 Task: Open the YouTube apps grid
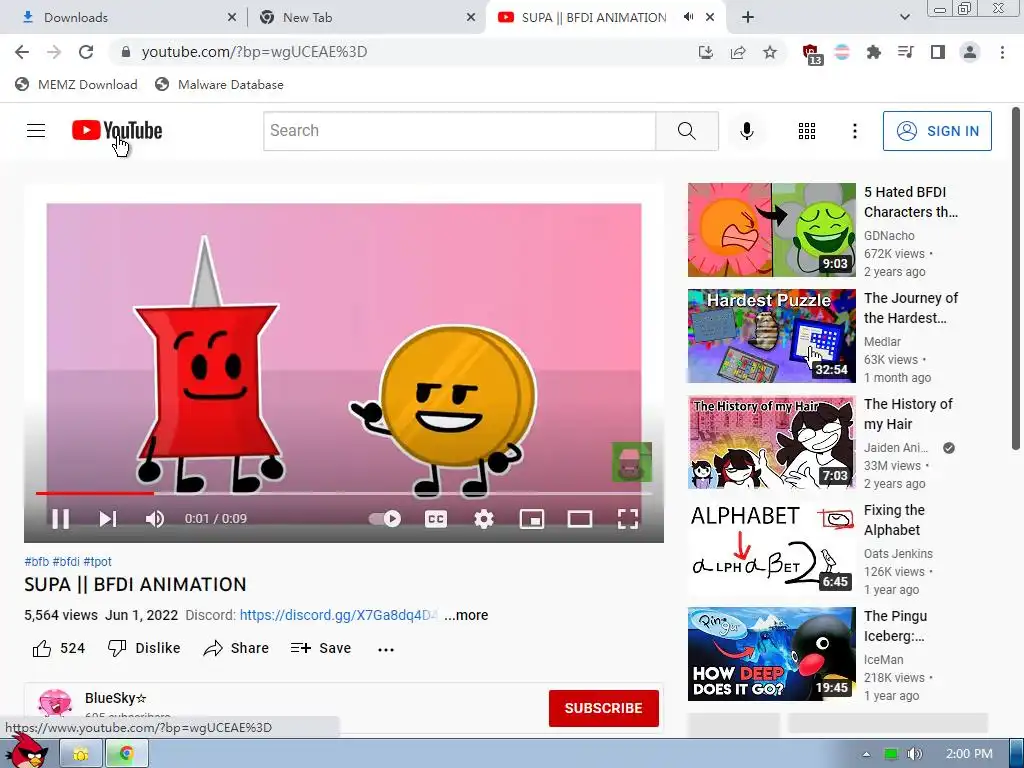tap(807, 131)
